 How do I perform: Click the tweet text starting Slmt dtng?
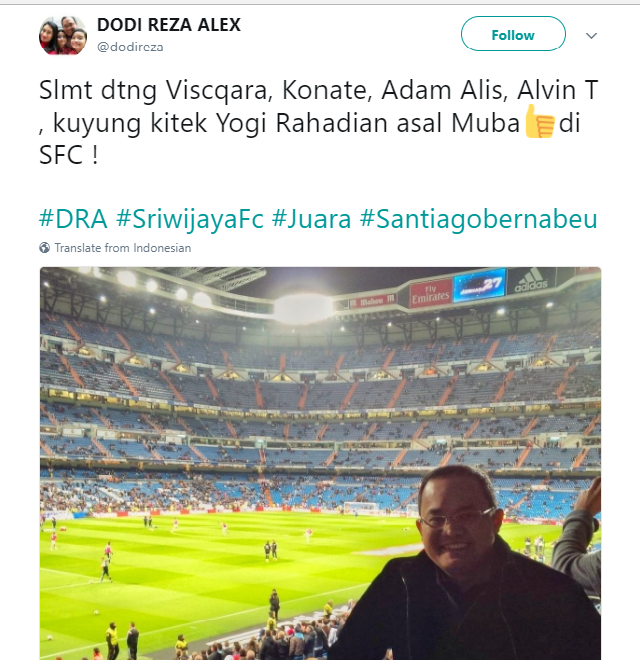coord(318,122)
